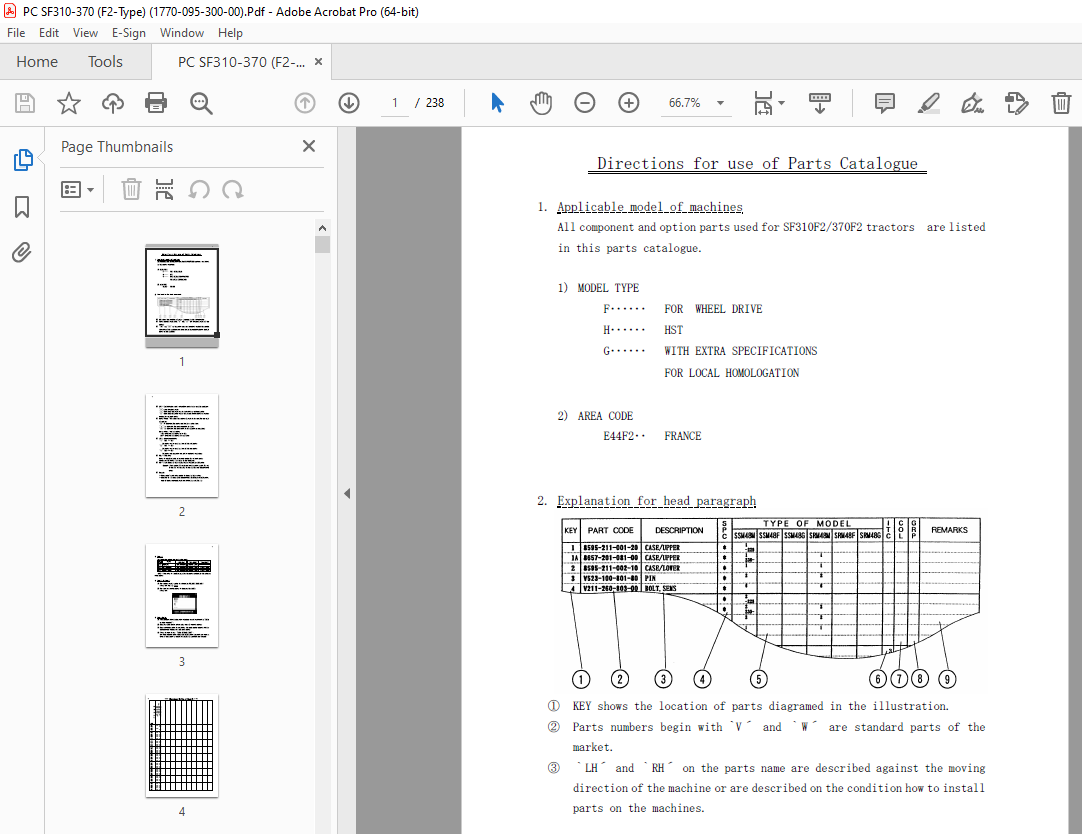This screenshot has height=834, width=1082.
Task: Click the thumbnails panel scrollbar handle
Action: point(322,245)
